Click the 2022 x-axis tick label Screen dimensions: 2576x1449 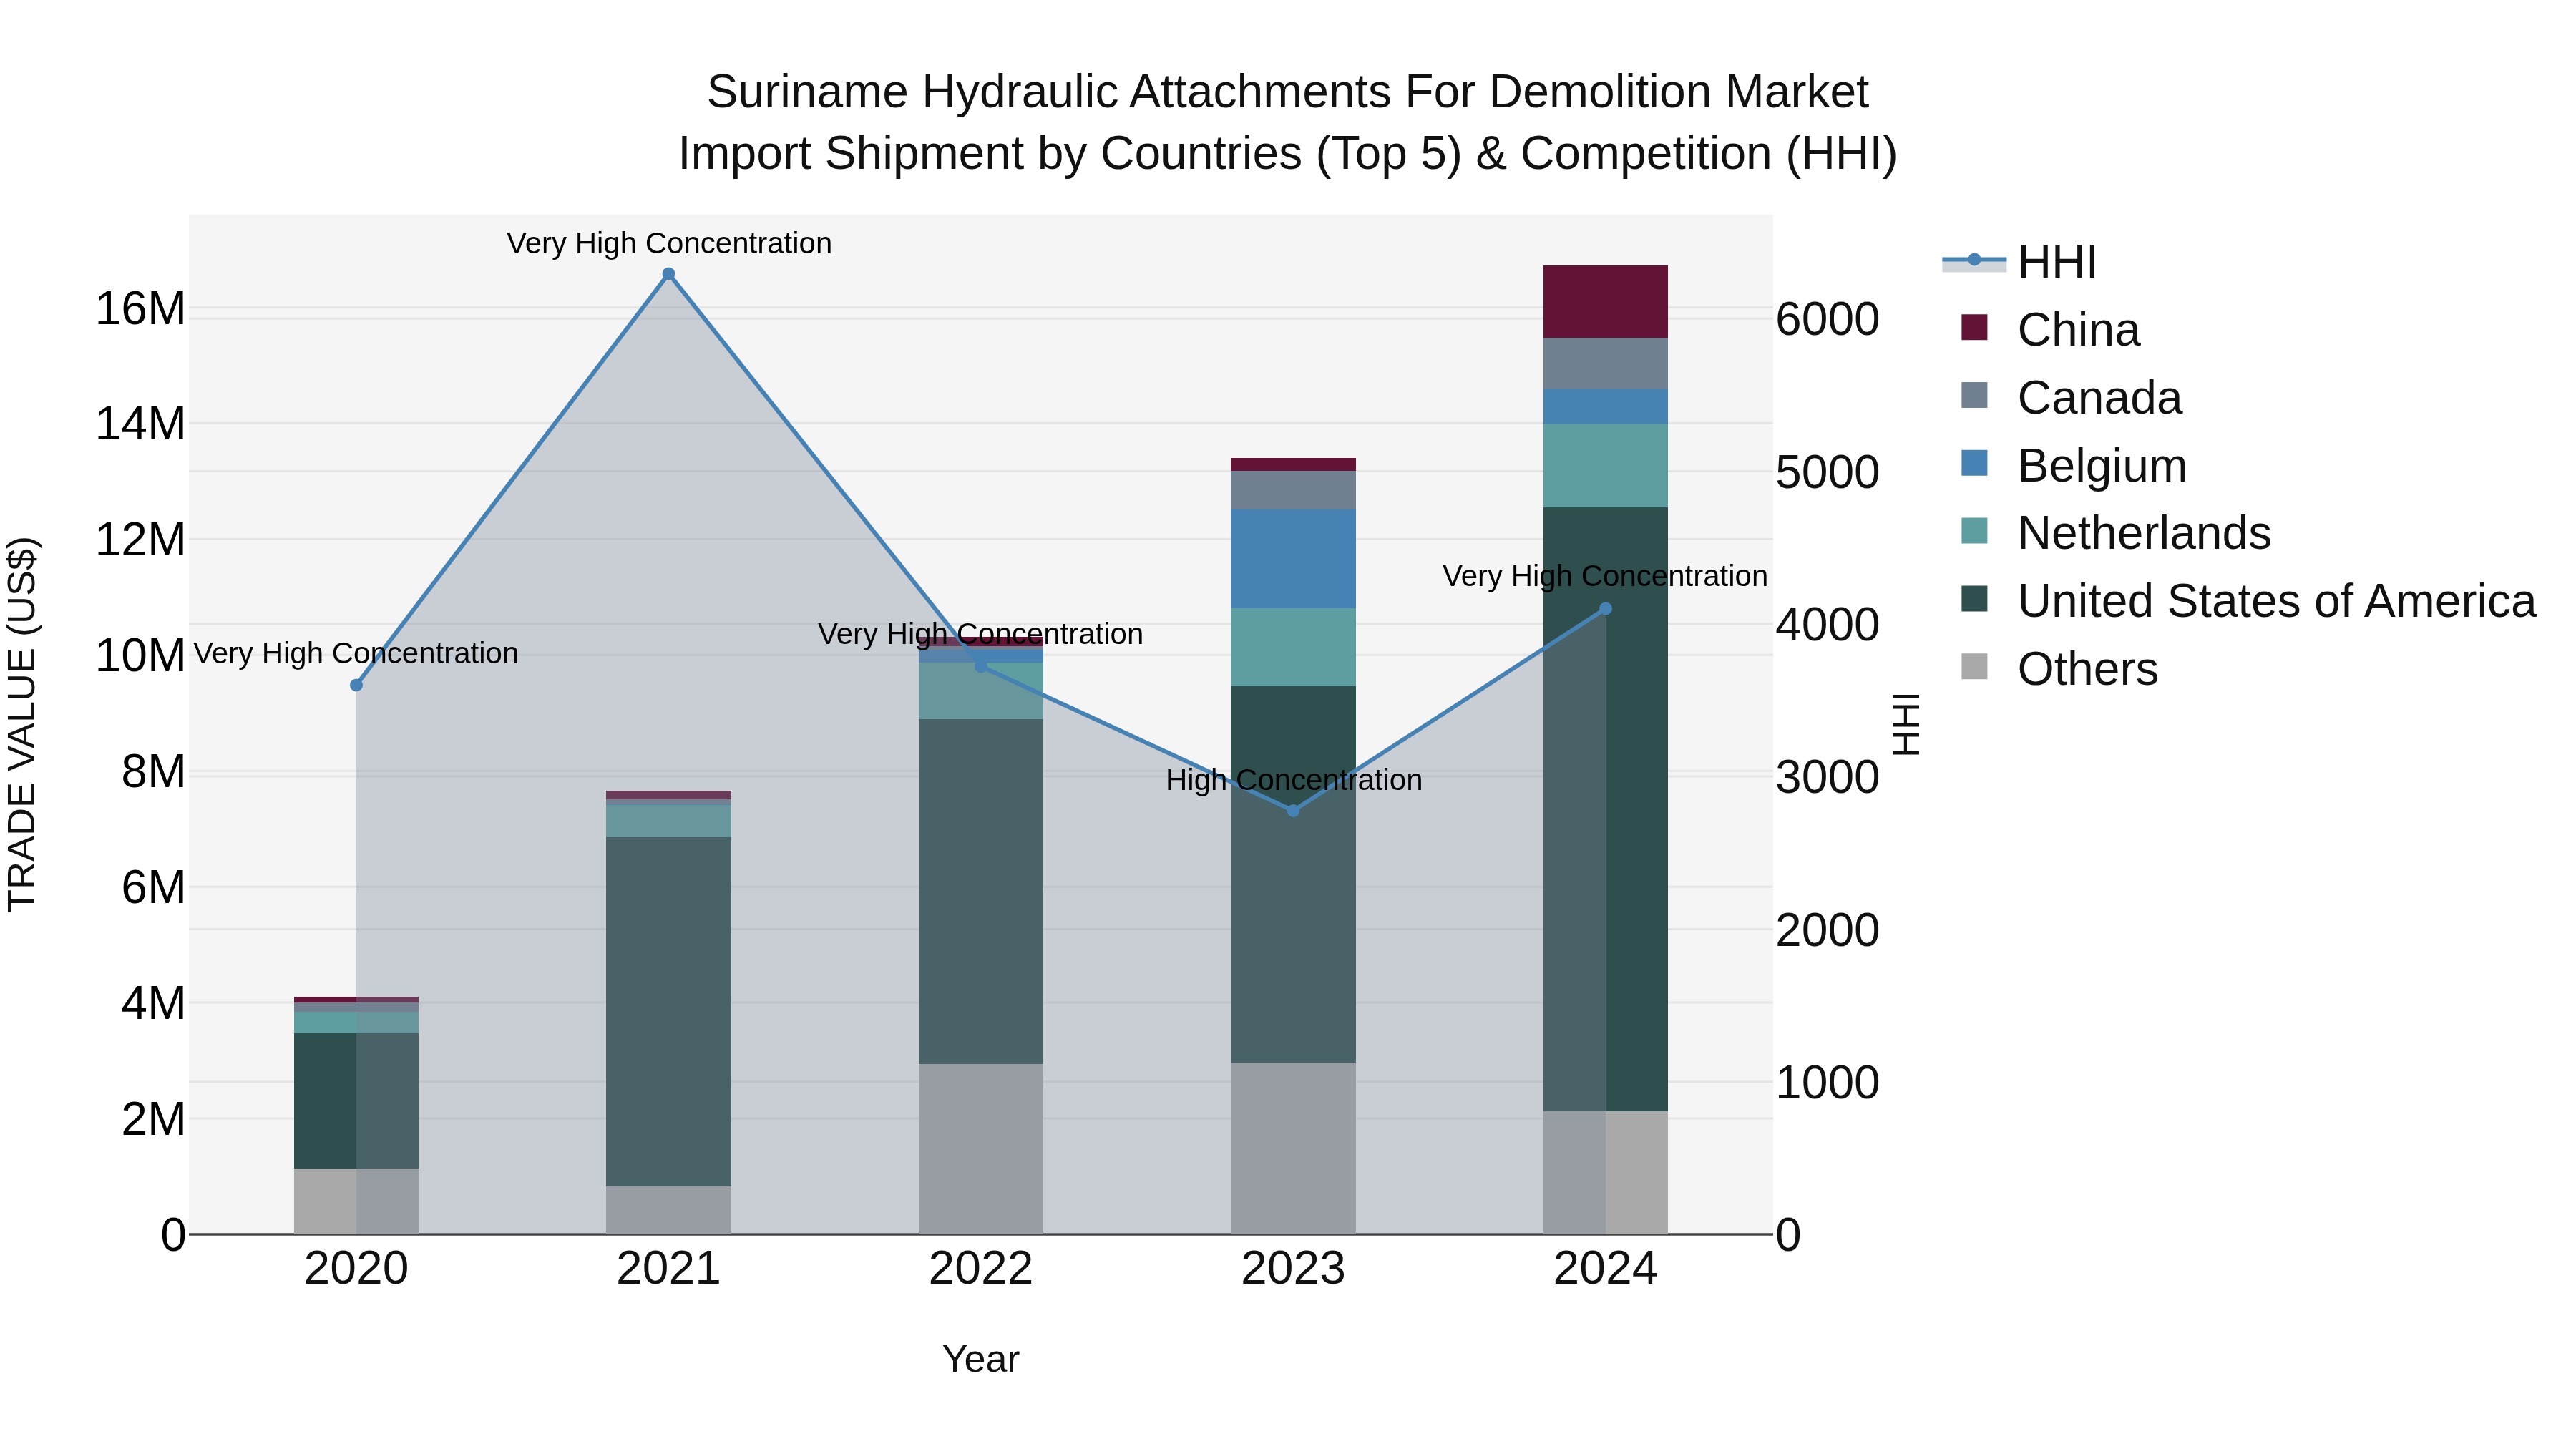click(981, 1269)
